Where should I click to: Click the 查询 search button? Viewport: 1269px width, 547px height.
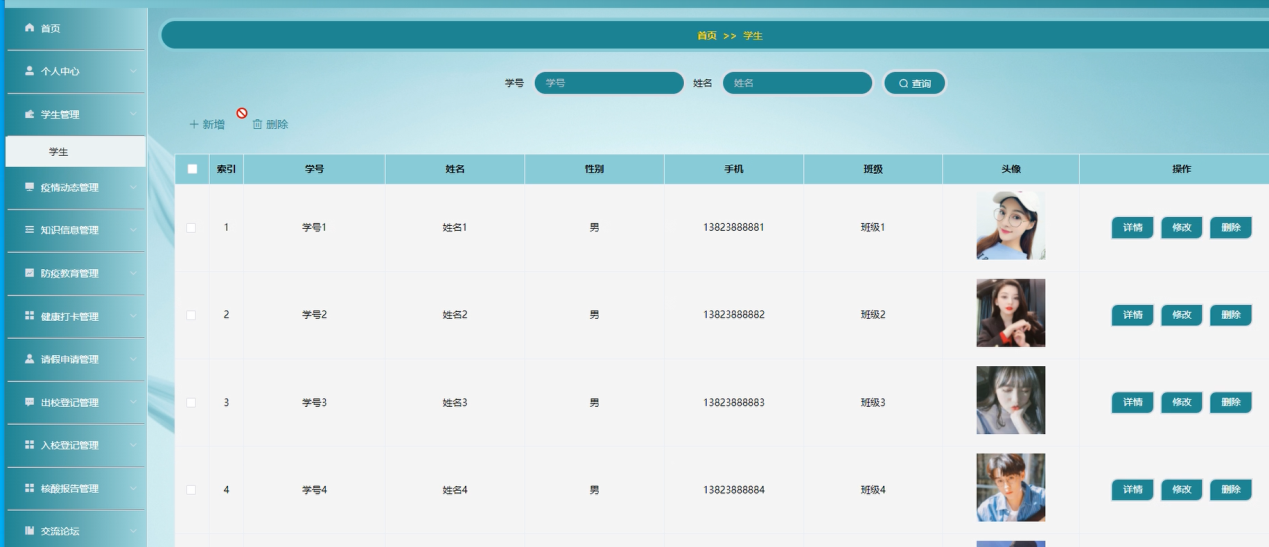(914, 83)
